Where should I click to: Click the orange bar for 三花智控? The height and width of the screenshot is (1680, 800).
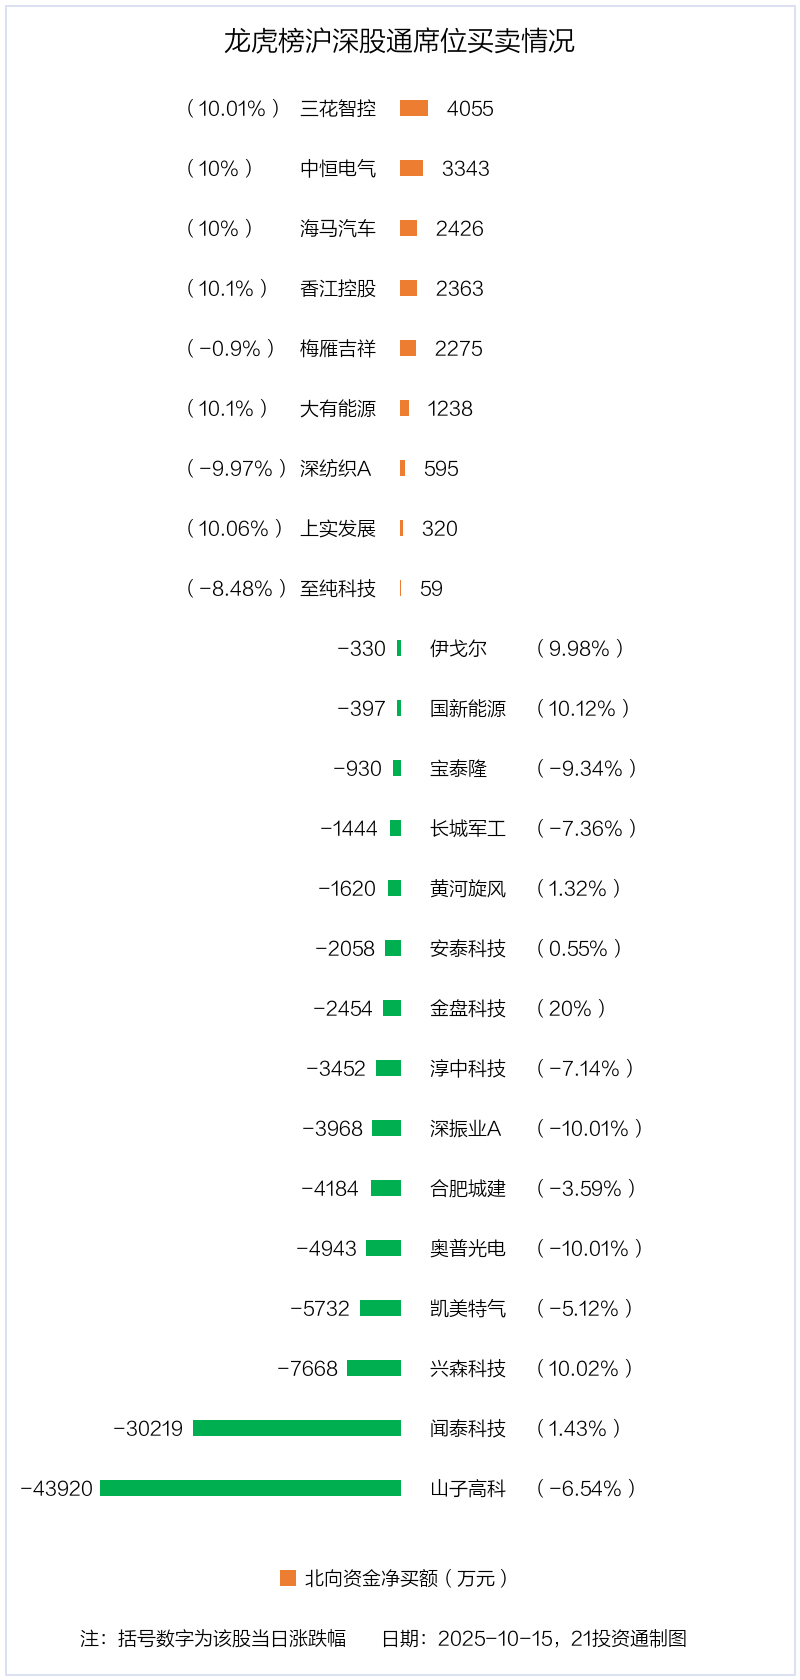(x=414, y=108)
